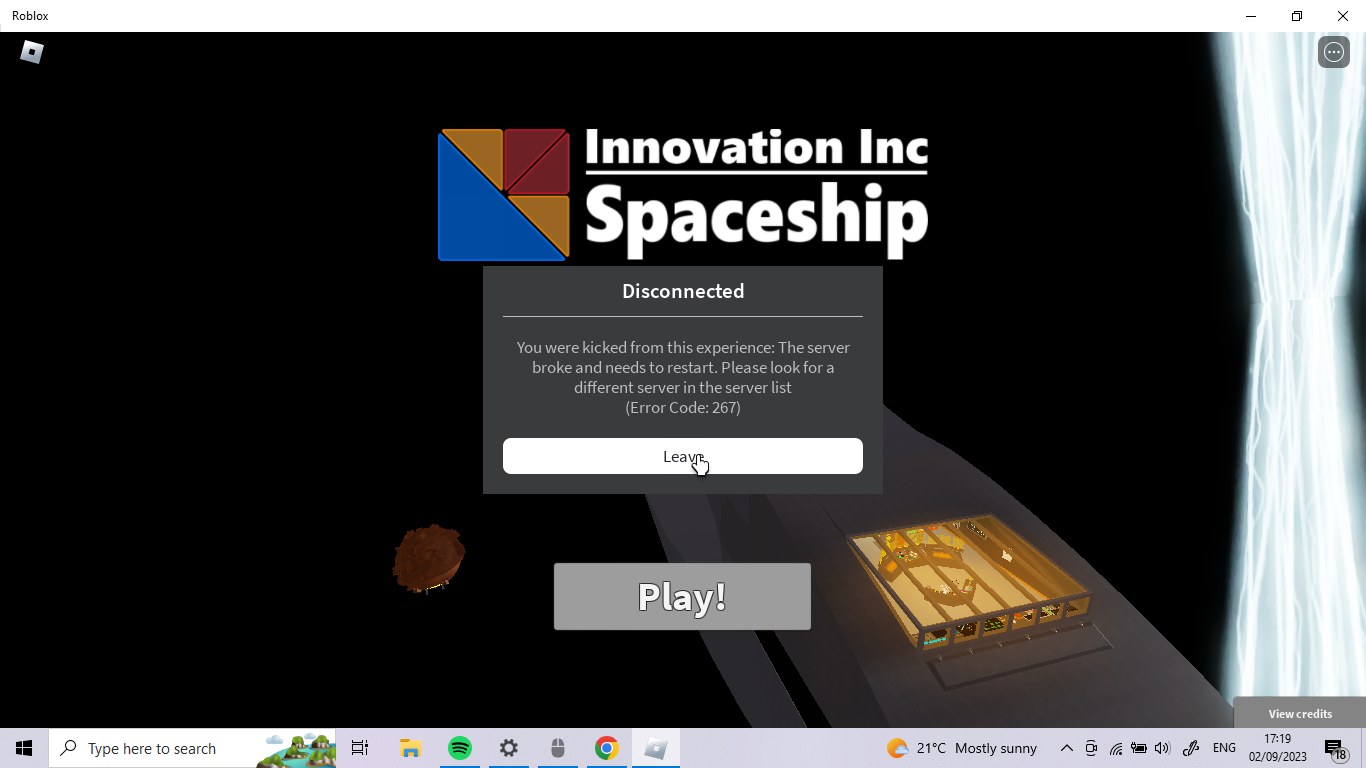The image size is (1366, 768).
Task: Click the Innovation Inc Spaceship logo
Action: pos(683,194)
